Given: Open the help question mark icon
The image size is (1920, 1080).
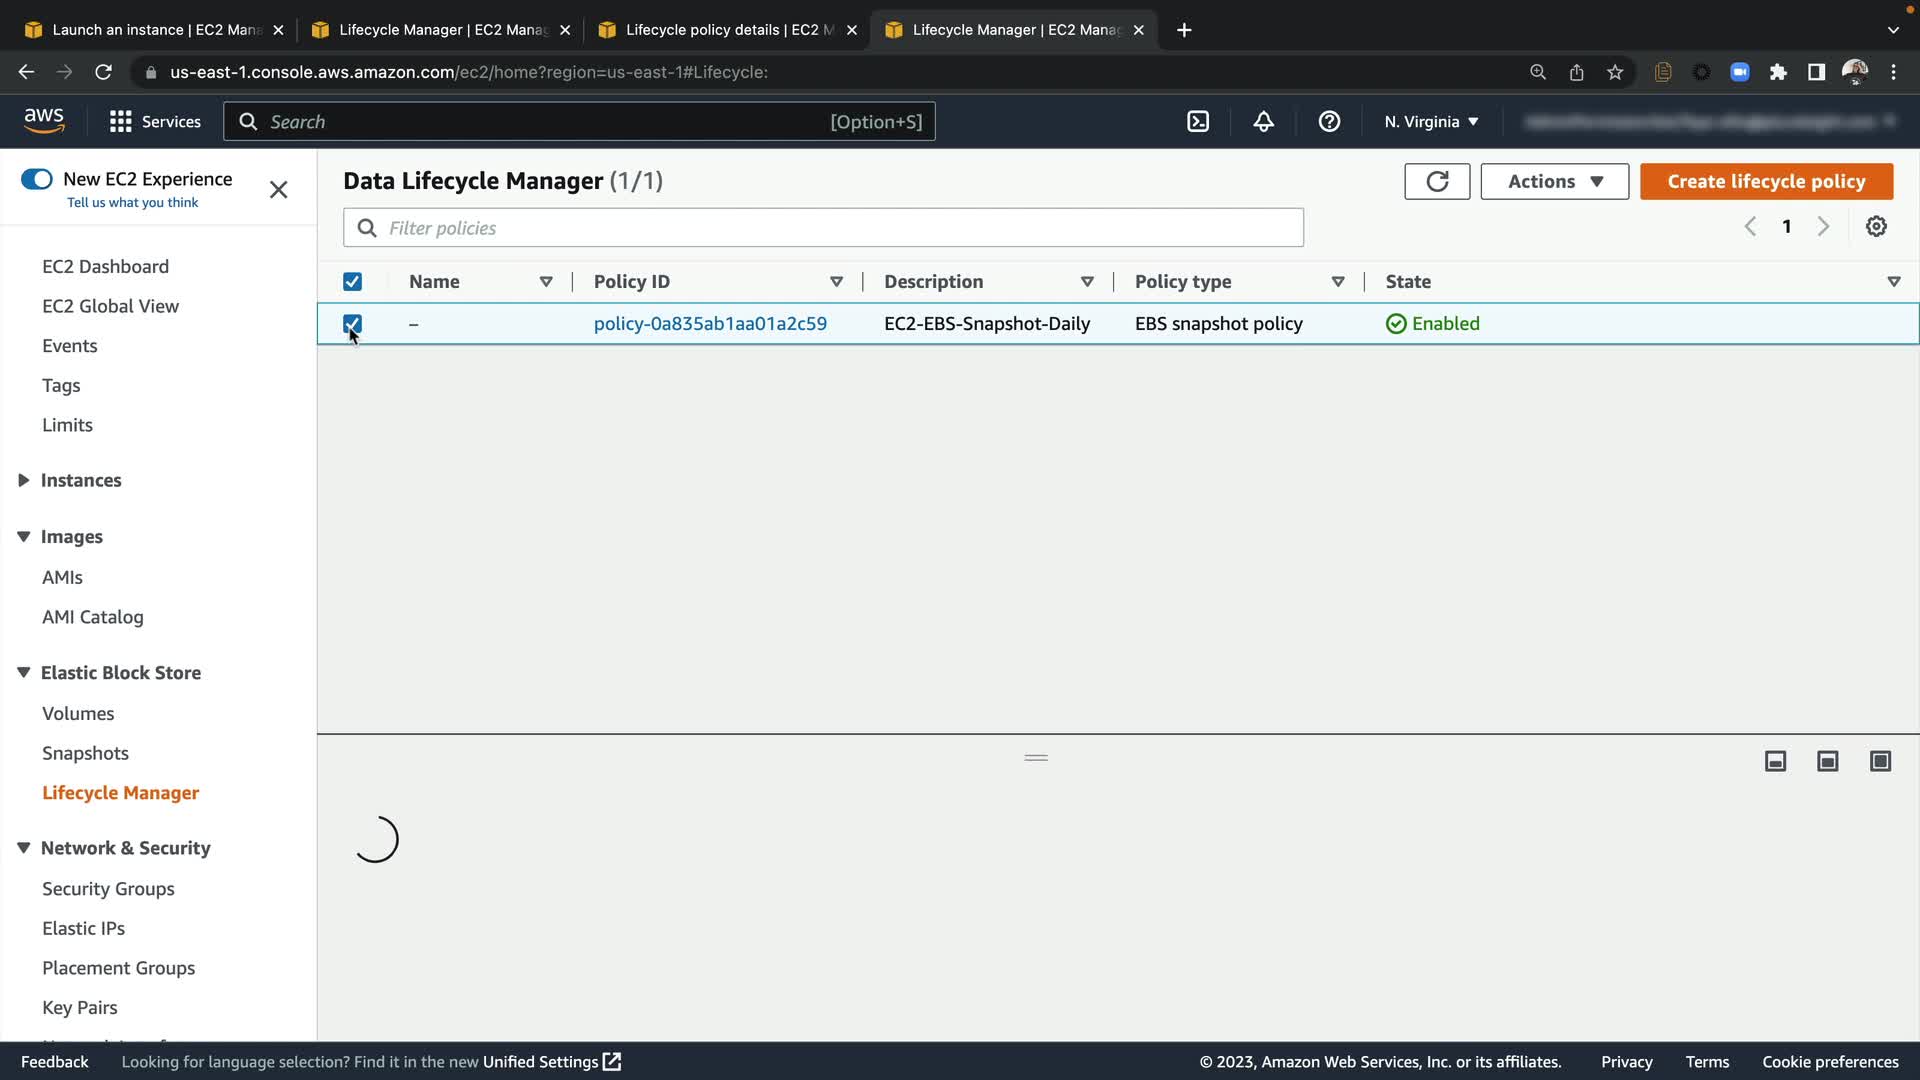Looking at the screenshot, I should (1329, 122).
